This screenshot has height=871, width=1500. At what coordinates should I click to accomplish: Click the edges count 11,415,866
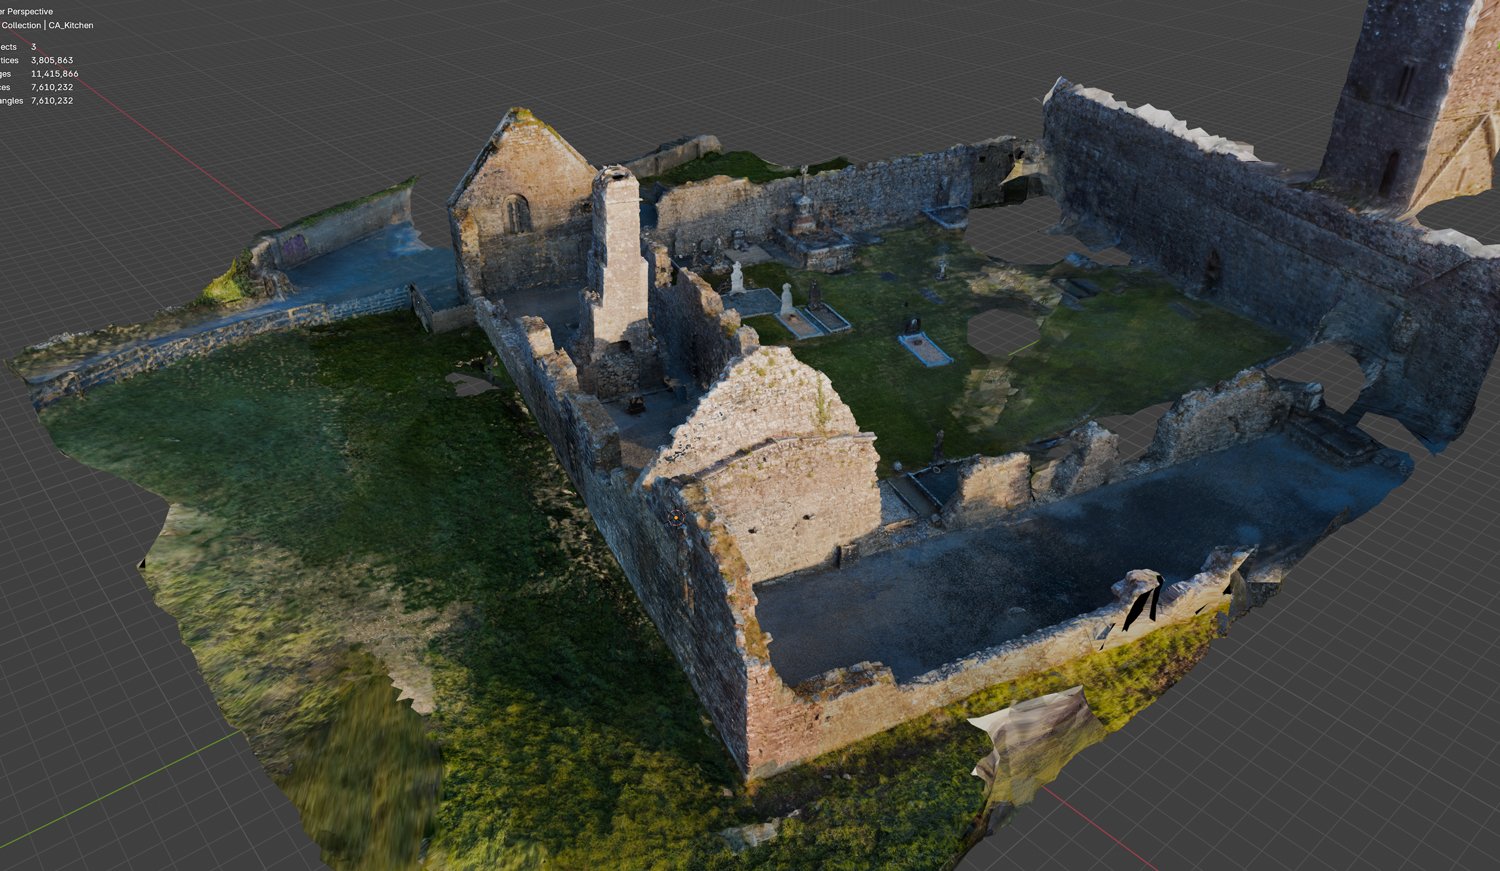(x=55, y=74)
